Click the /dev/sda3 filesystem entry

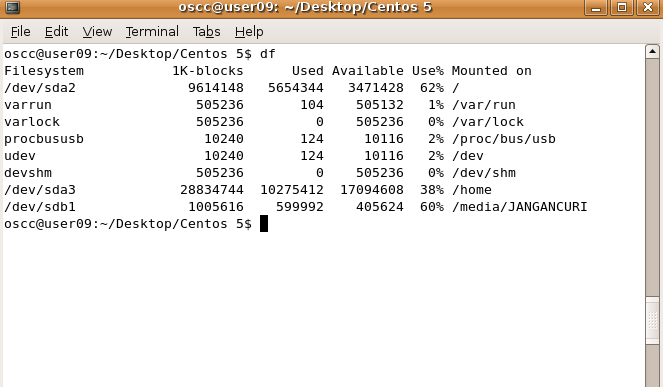(40, 190)
